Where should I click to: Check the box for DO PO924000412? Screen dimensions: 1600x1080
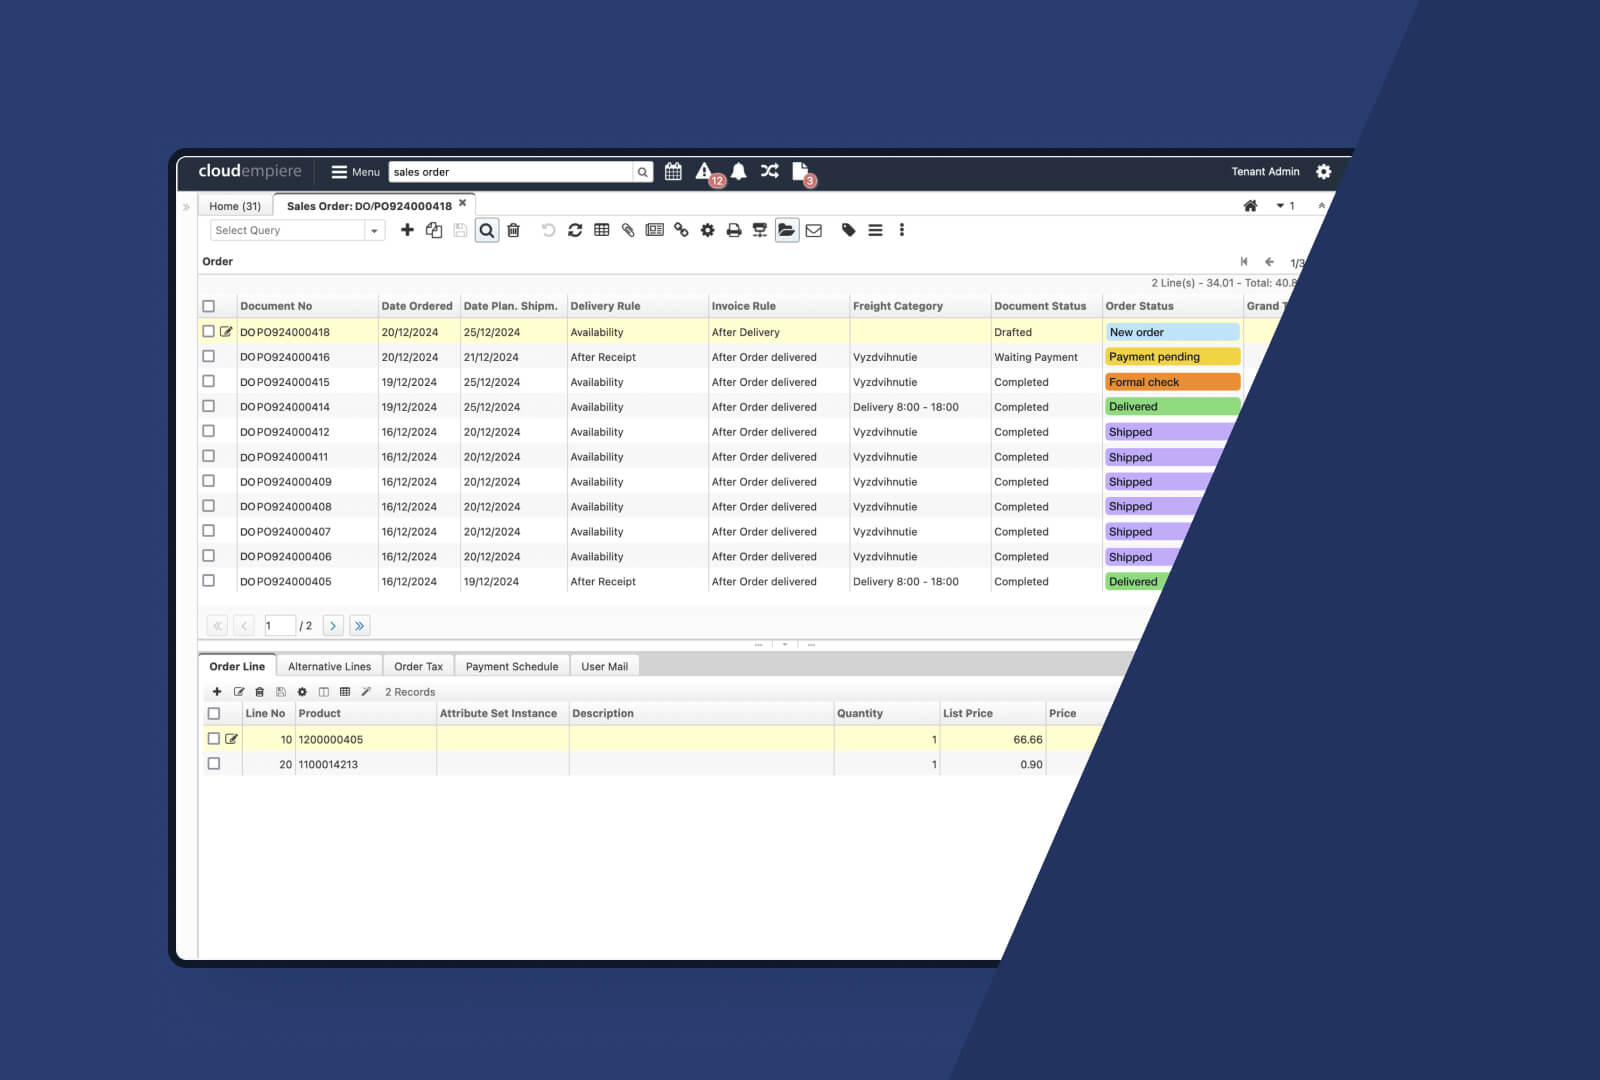point(209,431)
